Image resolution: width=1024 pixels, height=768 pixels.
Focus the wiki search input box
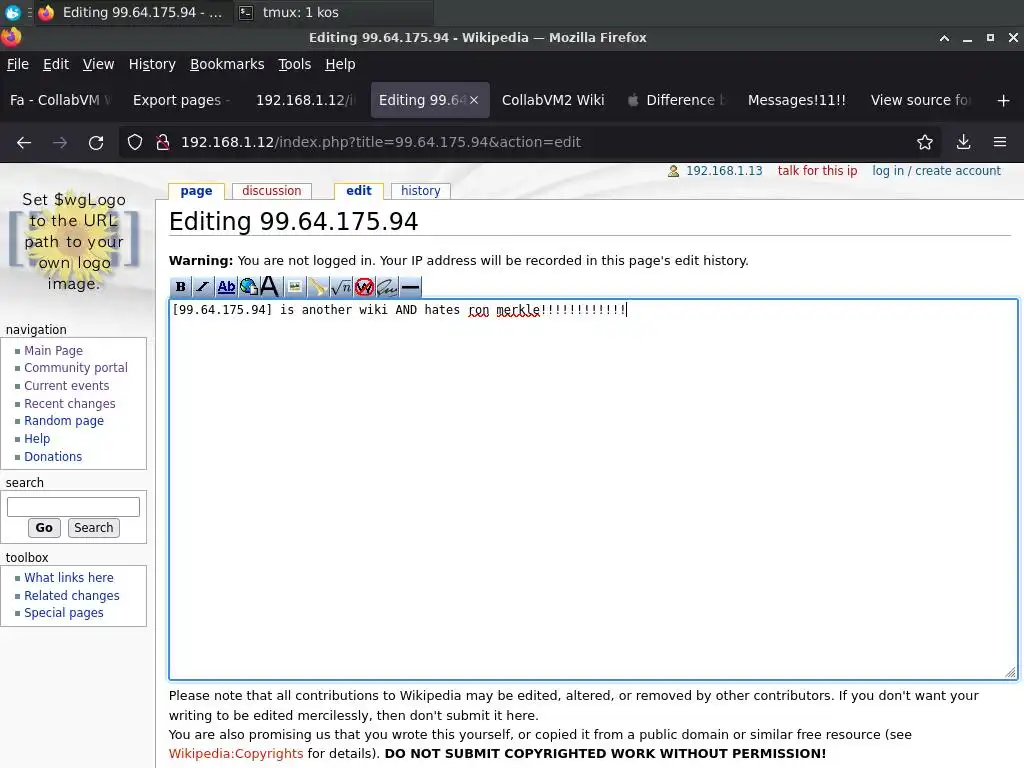[73, 507]
